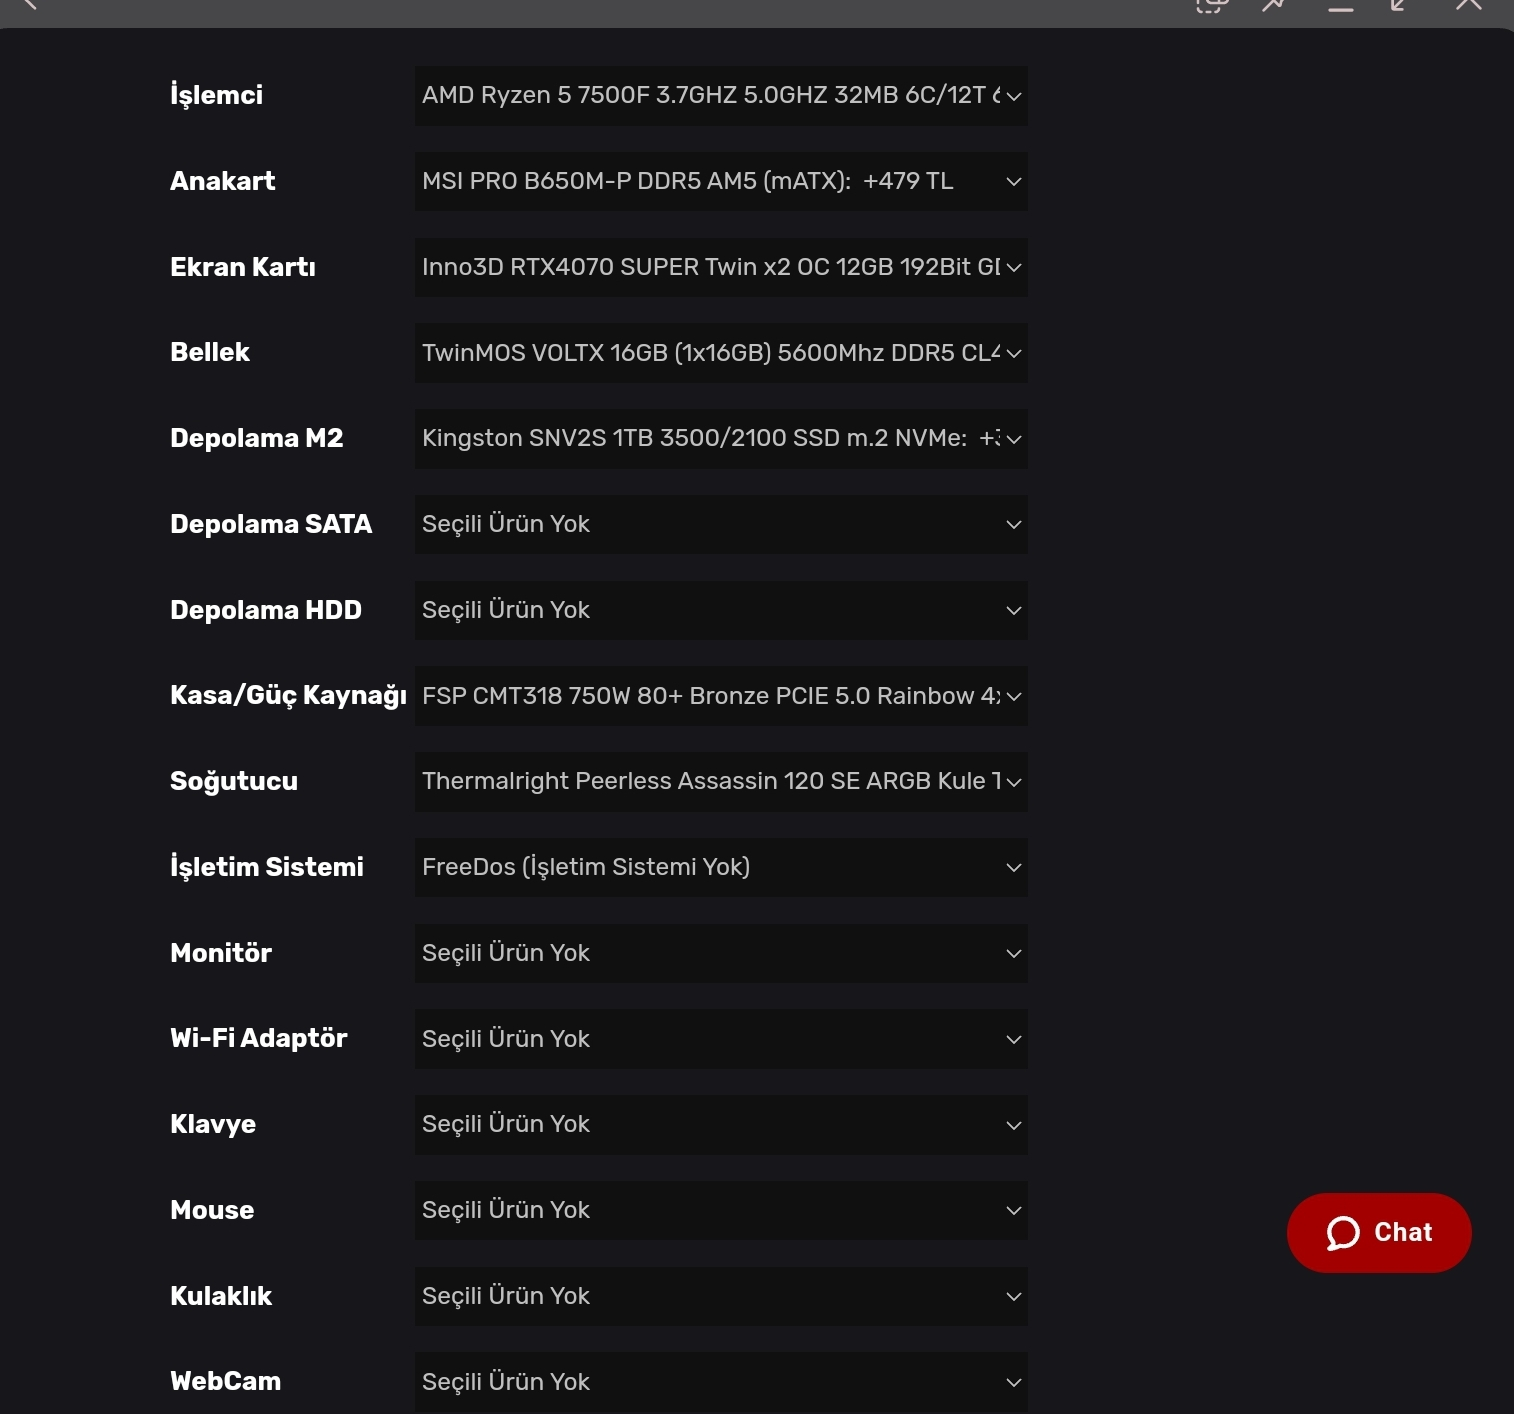The width and height of the screenshot is (1514, 1414).
Task: Expand the Mouse selection dropdown
Action: [x=721, y=1210]
